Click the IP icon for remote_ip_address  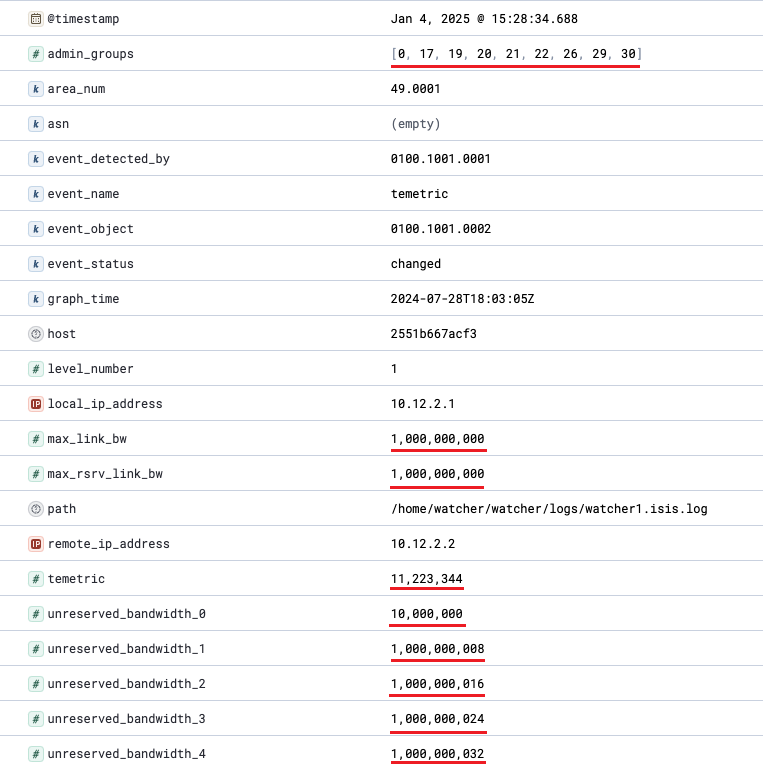pos(36,544)
